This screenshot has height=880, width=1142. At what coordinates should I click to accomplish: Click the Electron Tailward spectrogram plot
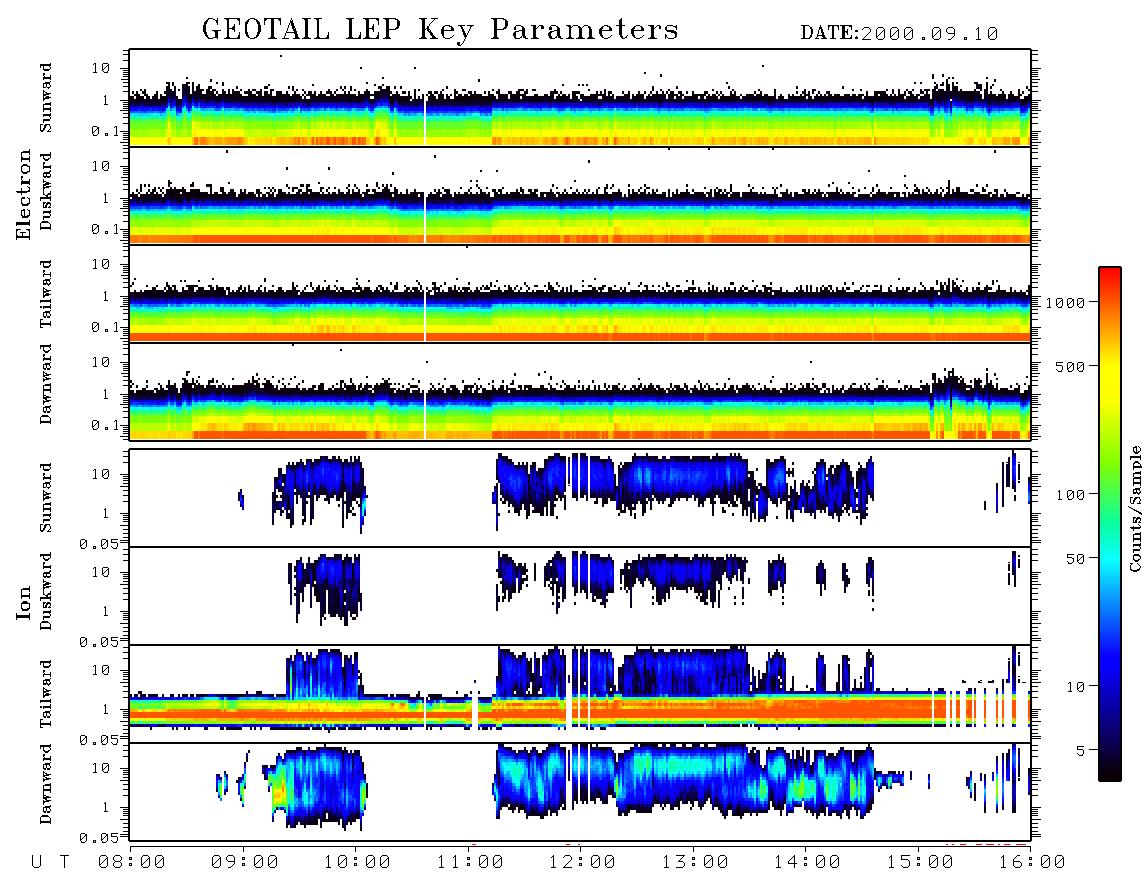click(x=580, y=294)
